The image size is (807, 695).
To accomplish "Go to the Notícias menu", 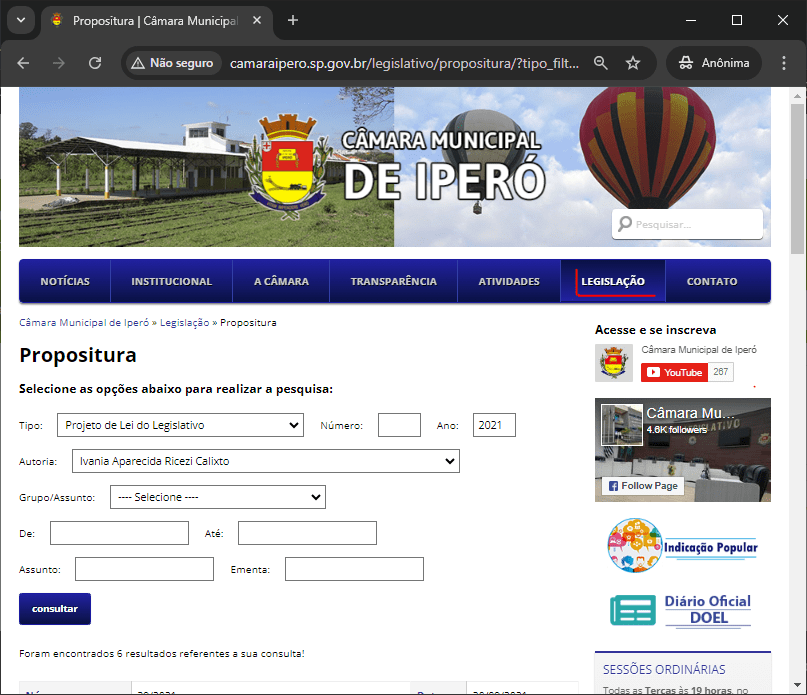I will pos(65,282).
